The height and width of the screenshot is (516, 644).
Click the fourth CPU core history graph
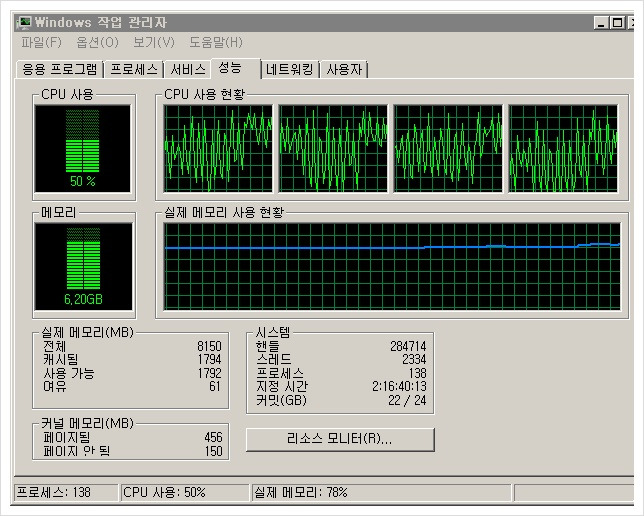point(563,148)
